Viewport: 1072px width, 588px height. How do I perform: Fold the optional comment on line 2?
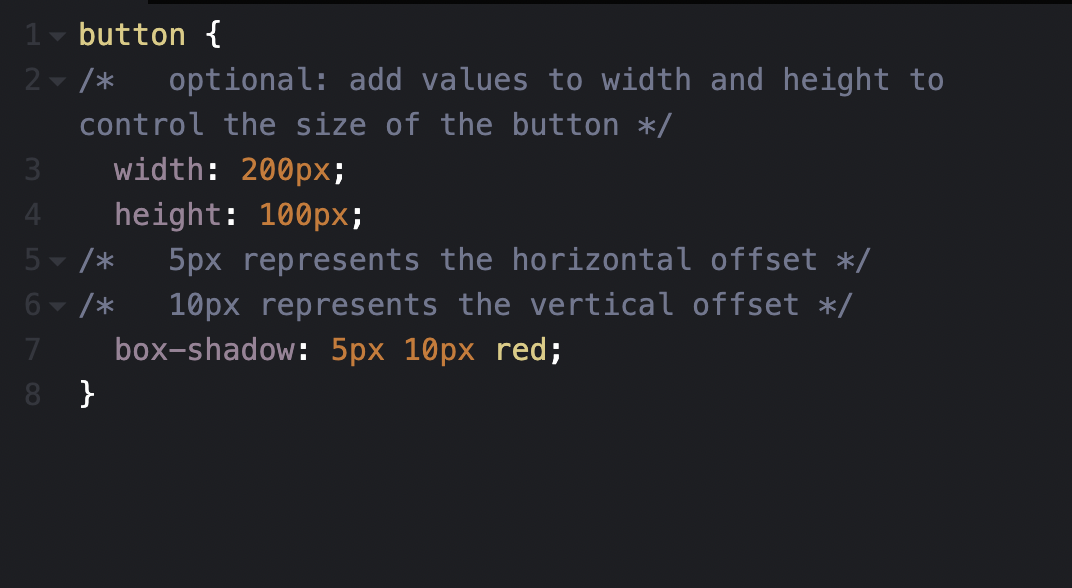[58, 81]
